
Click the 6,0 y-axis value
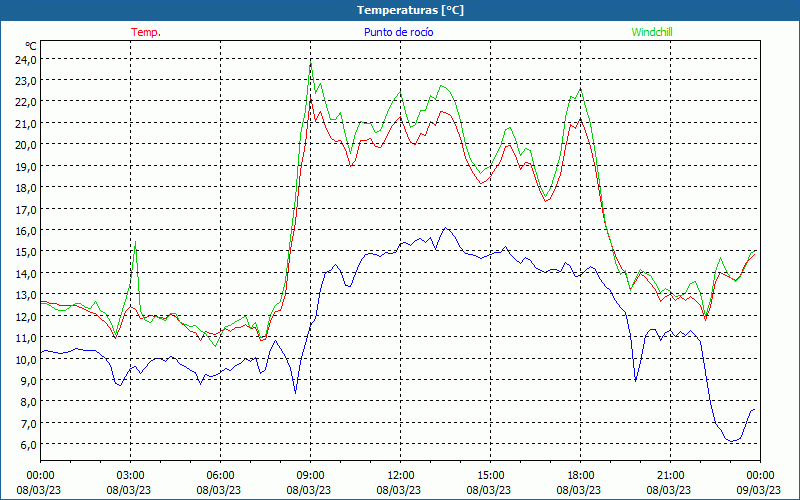coord(29,444)
